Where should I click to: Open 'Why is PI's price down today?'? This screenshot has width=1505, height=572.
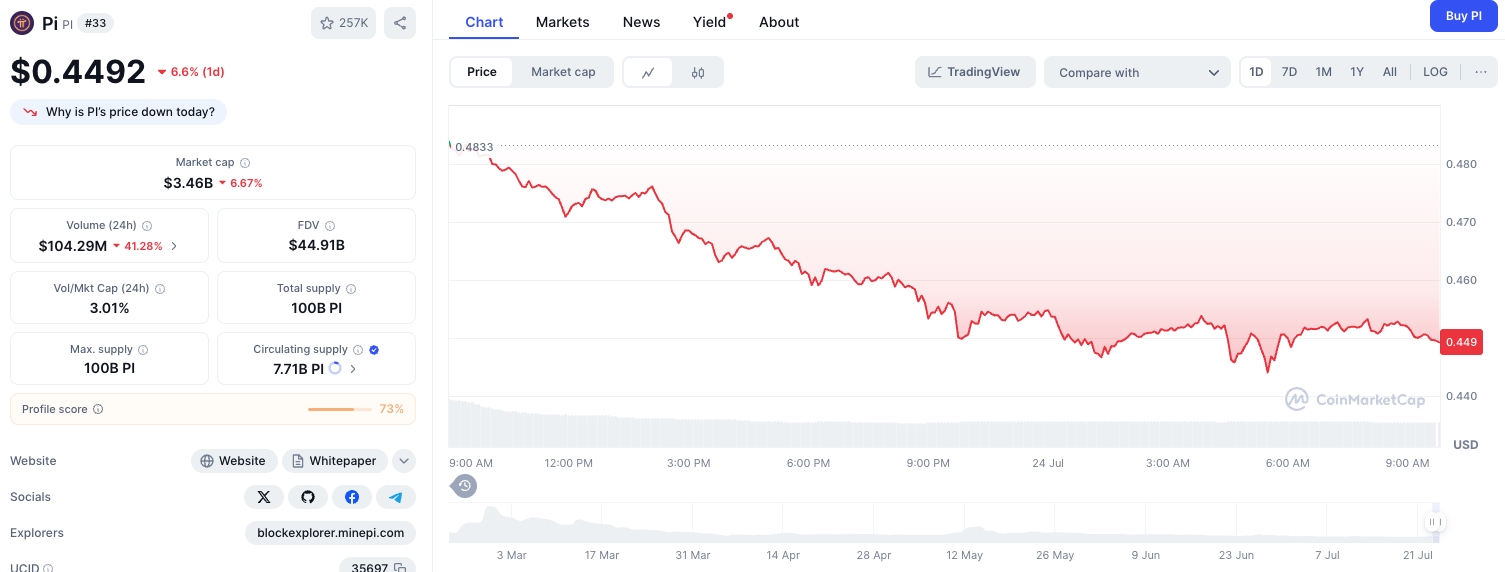119,112
